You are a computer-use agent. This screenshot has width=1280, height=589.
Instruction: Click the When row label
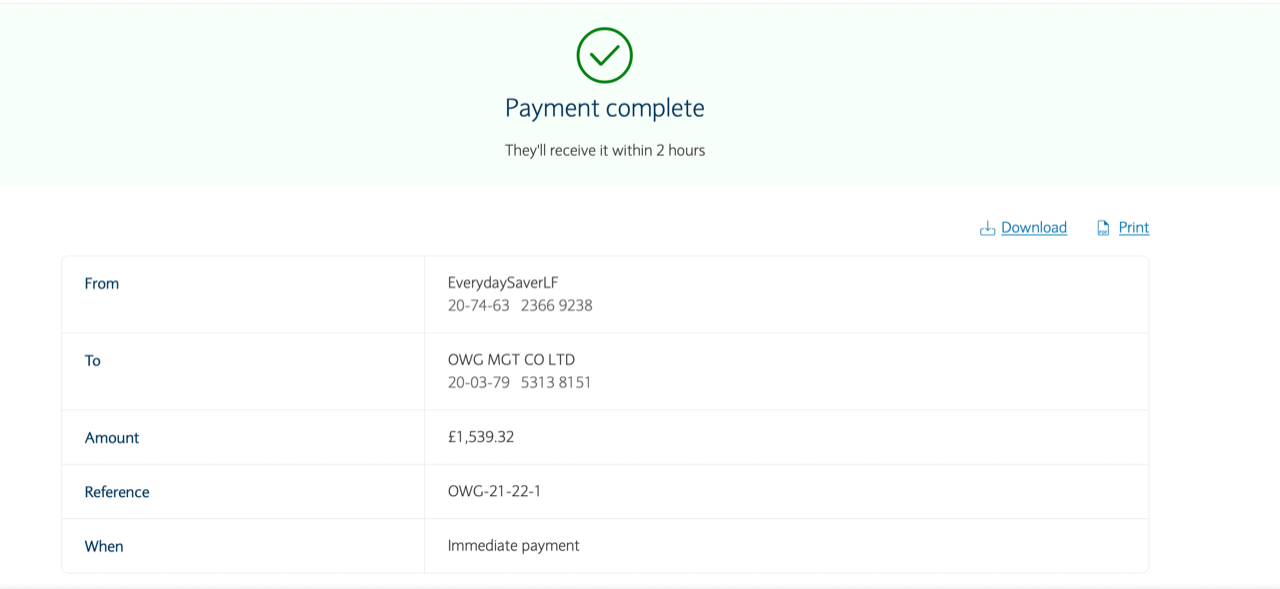coord(104,546)
